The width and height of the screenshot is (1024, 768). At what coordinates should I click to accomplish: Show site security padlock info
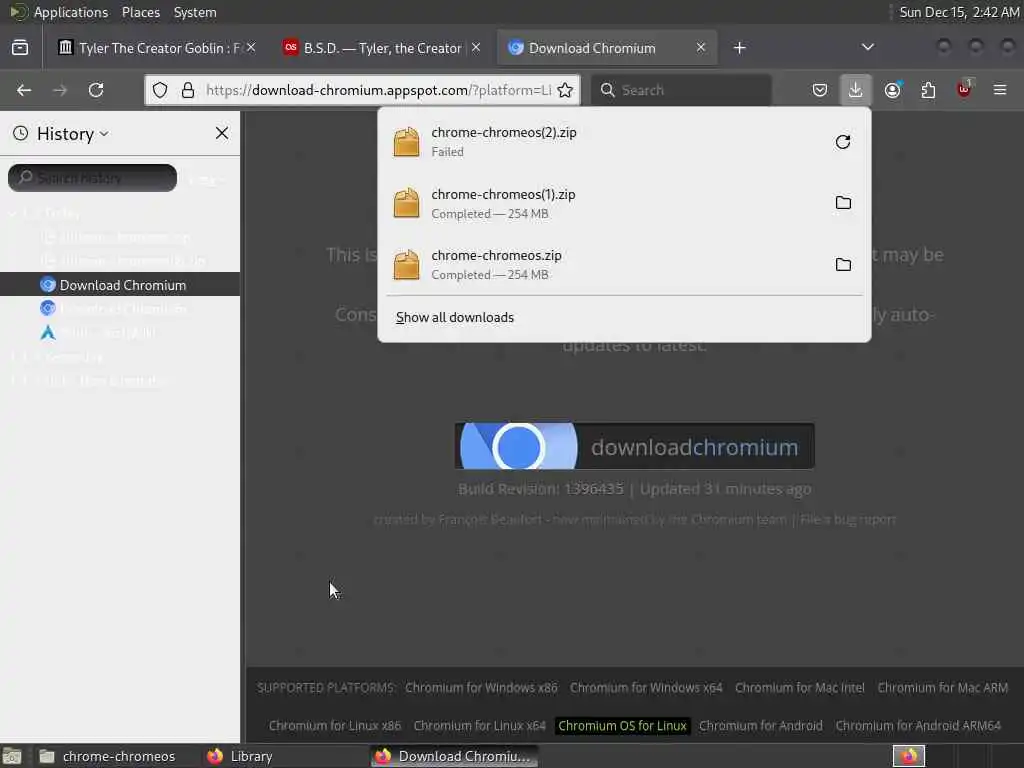[x=188, y=90]
